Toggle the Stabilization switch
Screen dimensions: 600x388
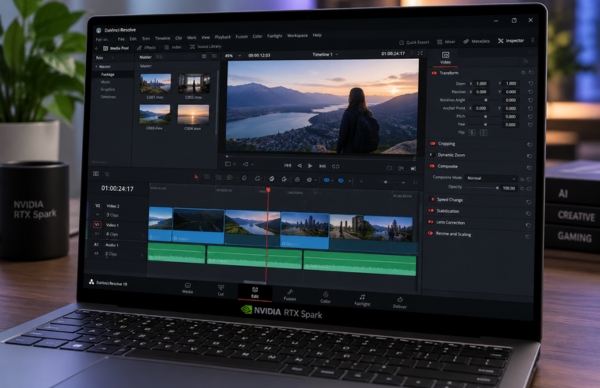(x=431, y=210)
